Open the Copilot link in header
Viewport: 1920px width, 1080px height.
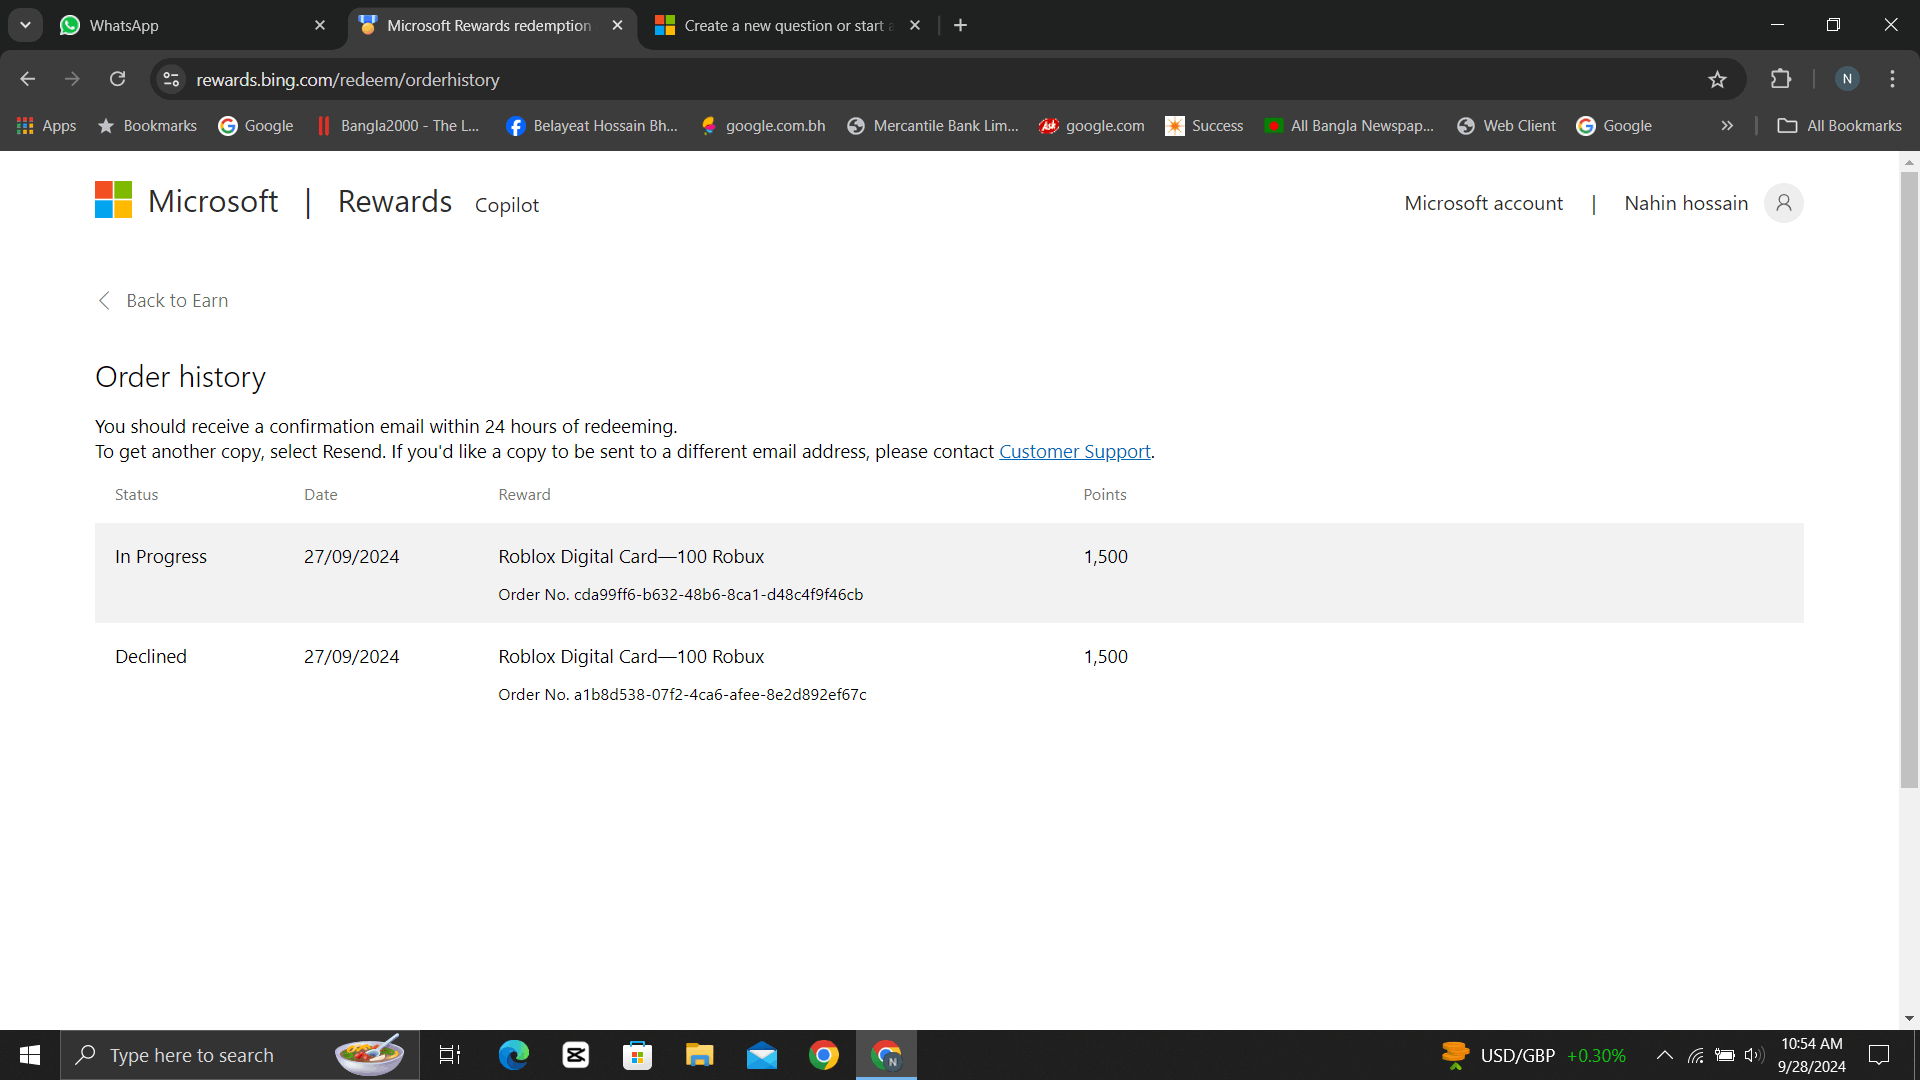click(x=506, y=205)
